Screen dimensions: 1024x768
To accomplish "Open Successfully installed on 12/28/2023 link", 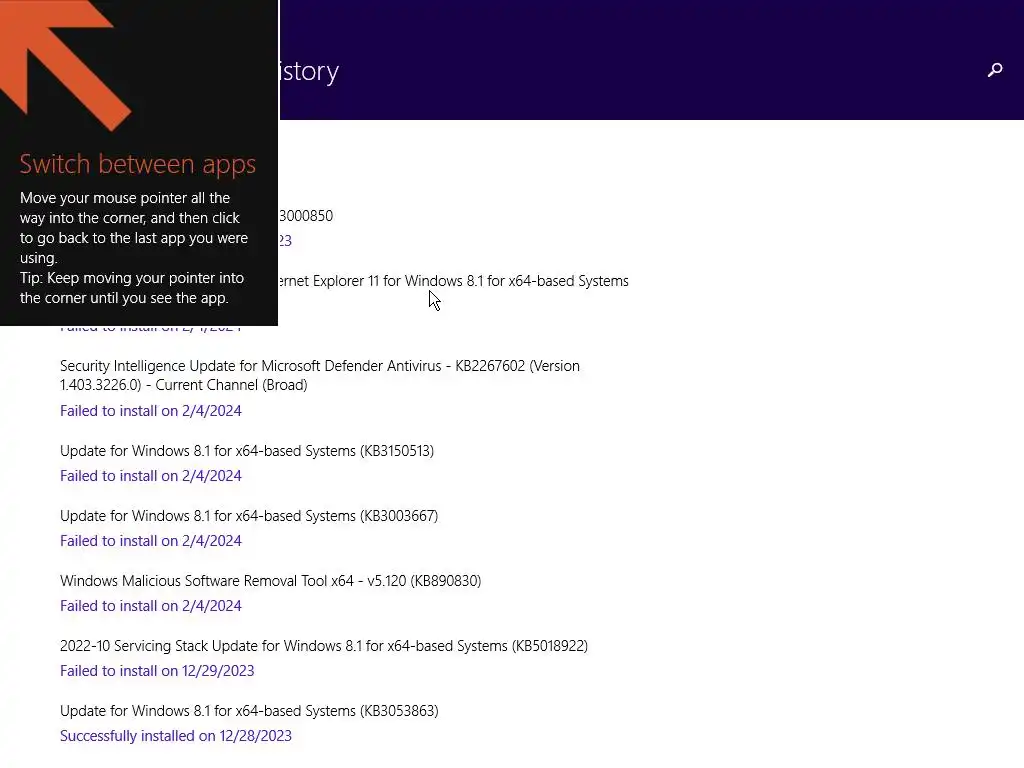I will (x=176, y=736).
